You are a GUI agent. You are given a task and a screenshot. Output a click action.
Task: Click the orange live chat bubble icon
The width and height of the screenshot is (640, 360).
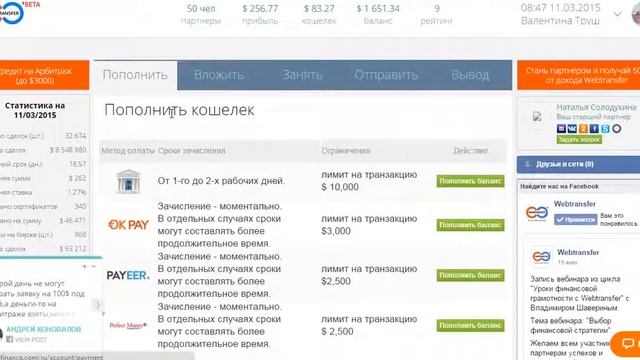[627, 343]
